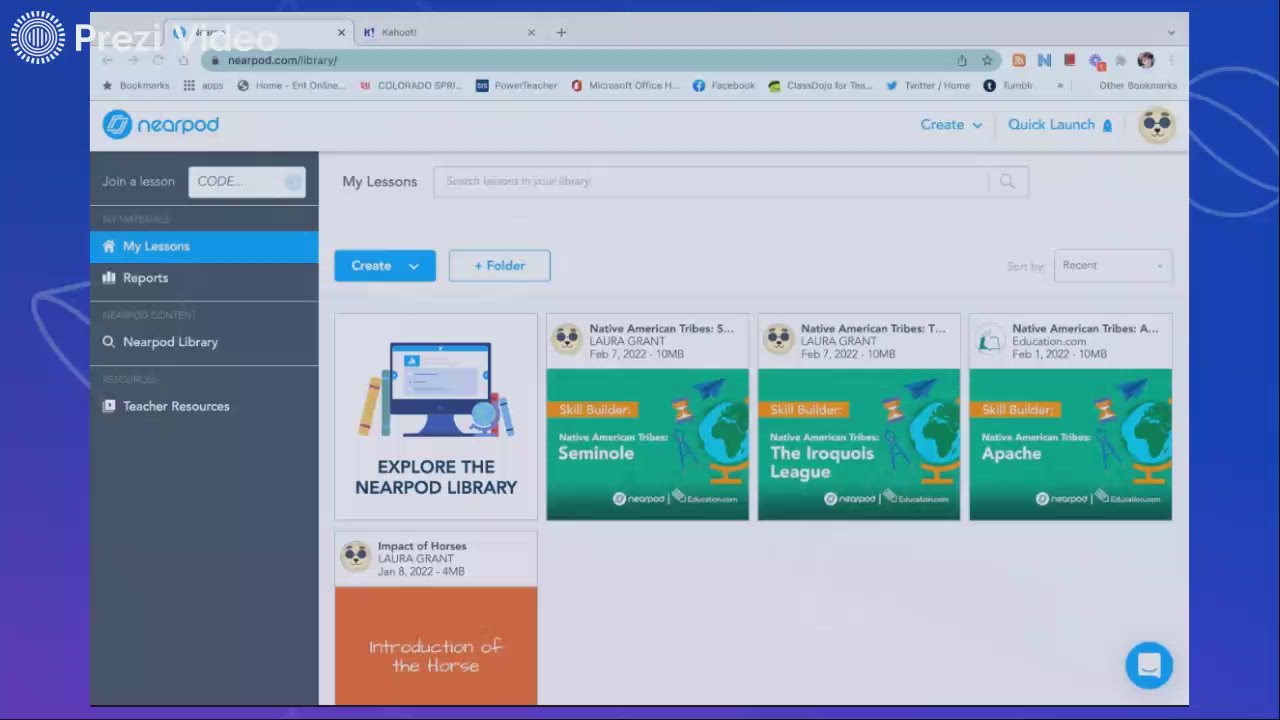Open the Microsoft Office H... bookmark
The width and height of the screenshot is (1280, 720).
pyautogui.click(x=625, y=86)
